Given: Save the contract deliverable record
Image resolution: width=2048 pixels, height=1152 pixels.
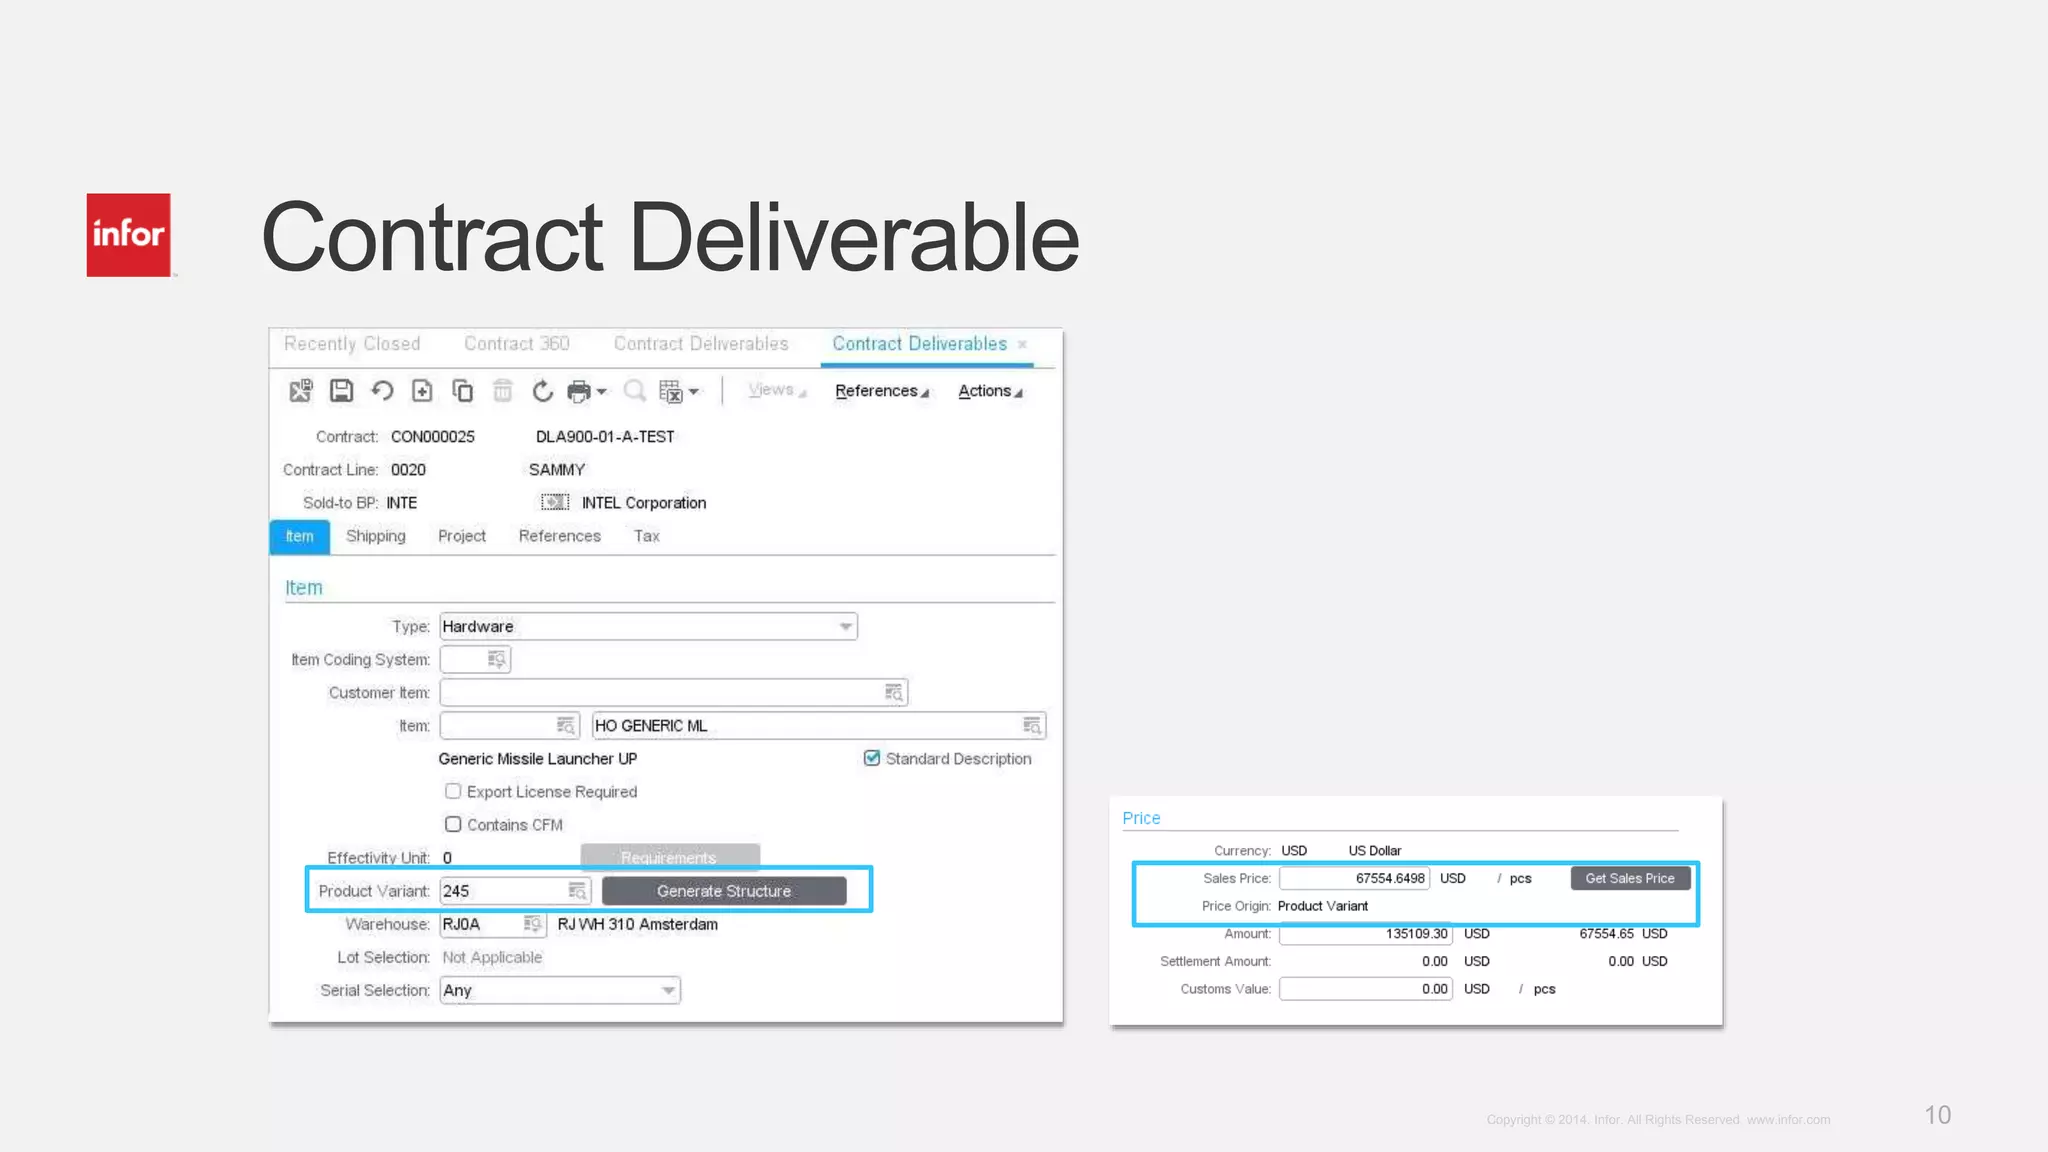Looking at the screenshot, I should click(x=342, y=391).
